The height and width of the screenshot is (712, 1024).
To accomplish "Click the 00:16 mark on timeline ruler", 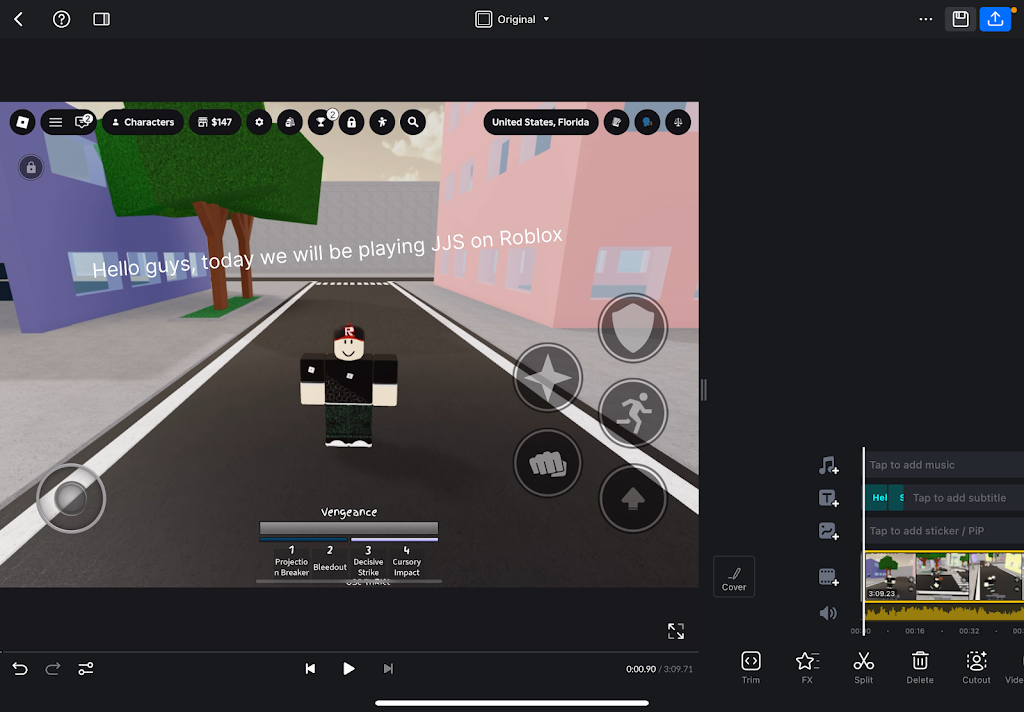I will pos(914,631).
